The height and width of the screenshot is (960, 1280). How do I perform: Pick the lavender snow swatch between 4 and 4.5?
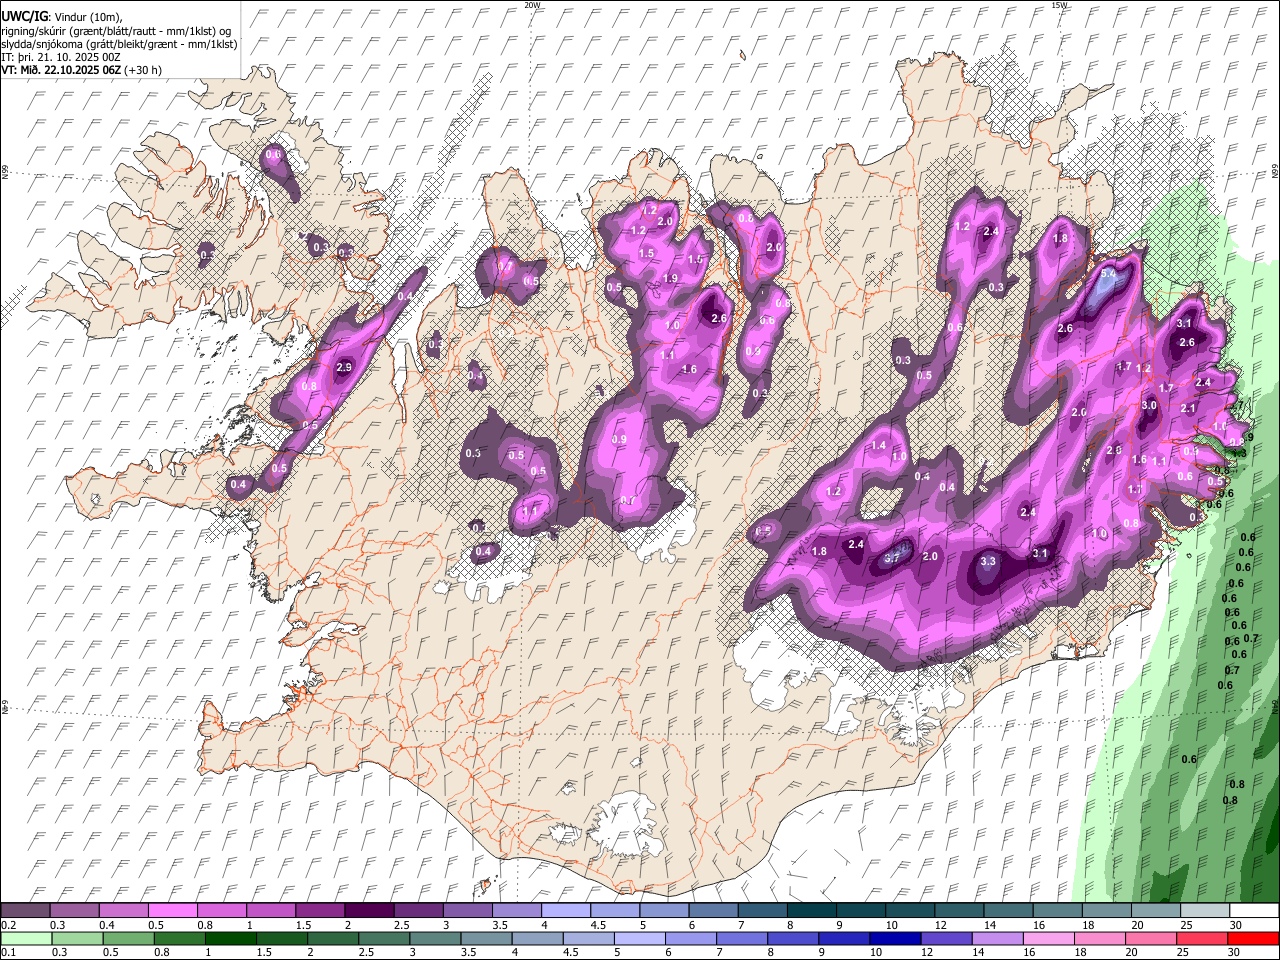point(564,910)
